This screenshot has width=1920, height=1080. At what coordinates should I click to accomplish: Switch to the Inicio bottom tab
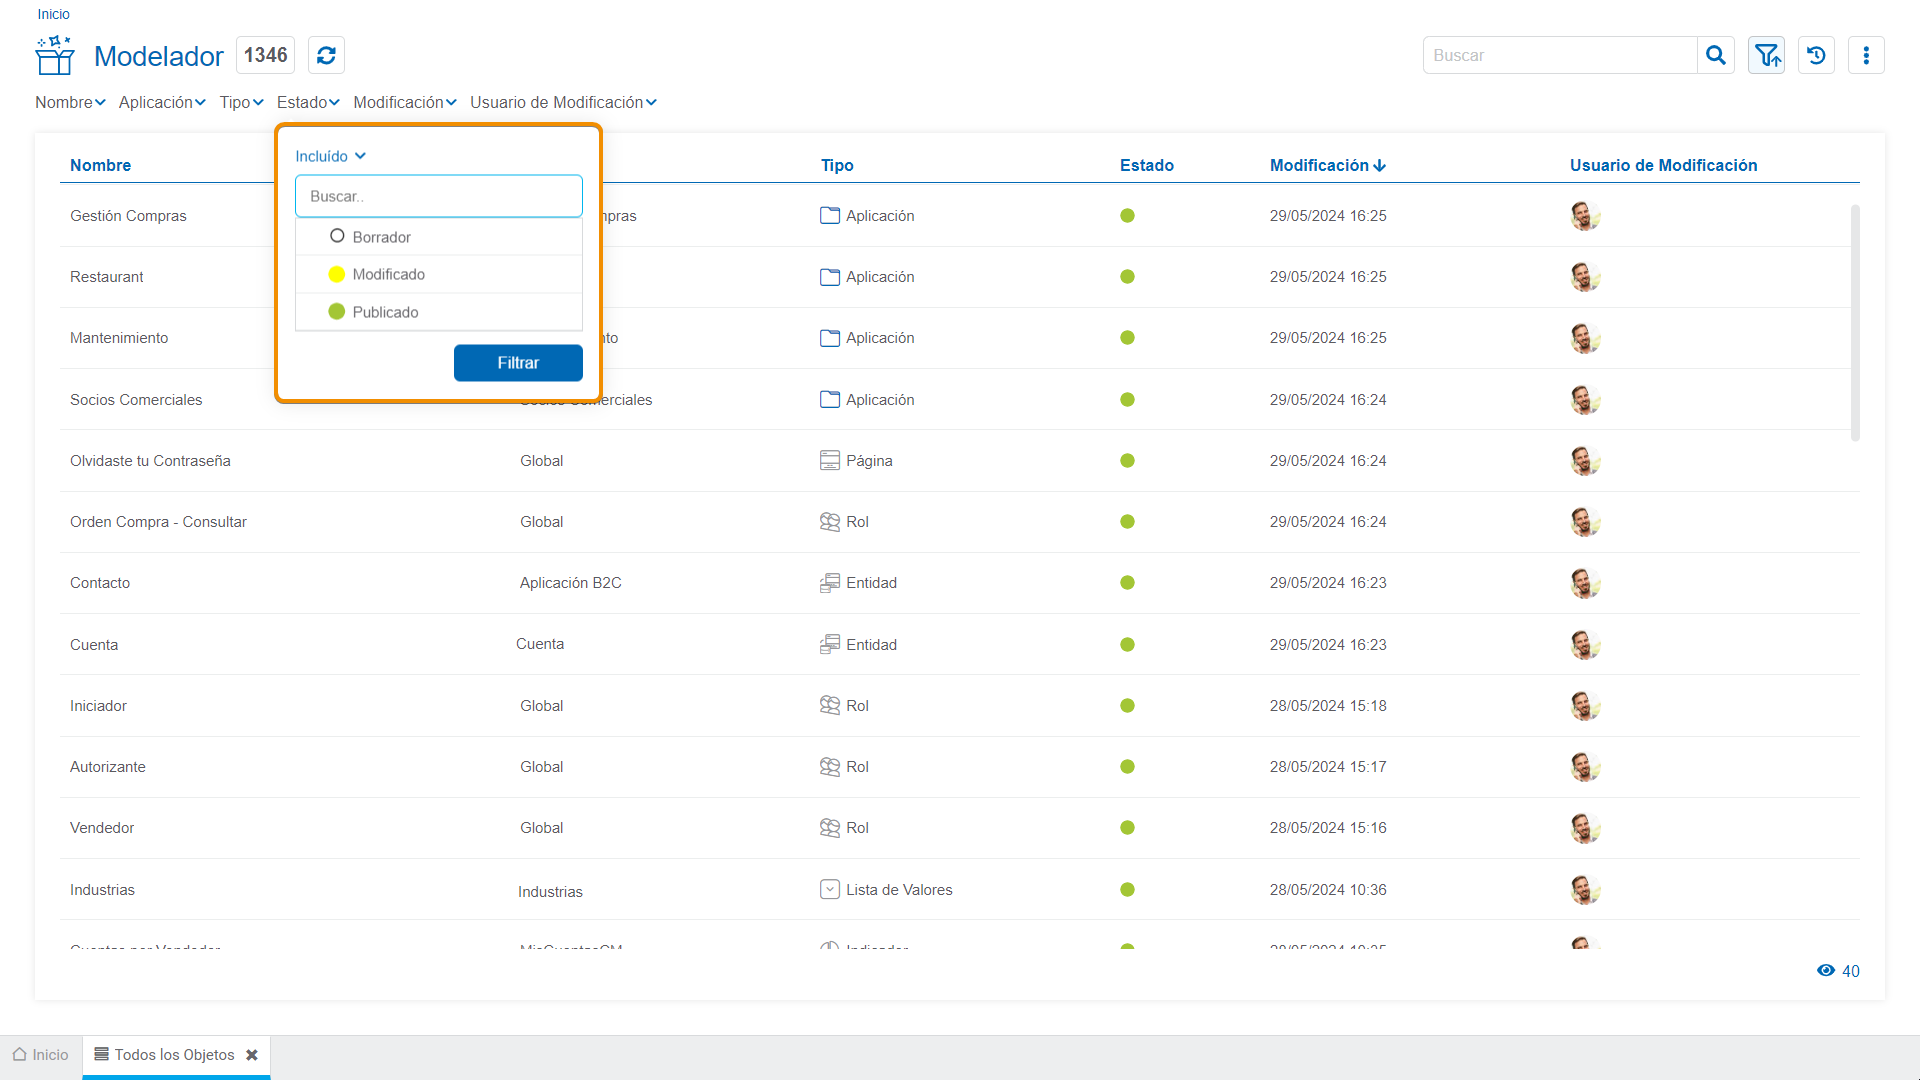tap(41, 1055)
